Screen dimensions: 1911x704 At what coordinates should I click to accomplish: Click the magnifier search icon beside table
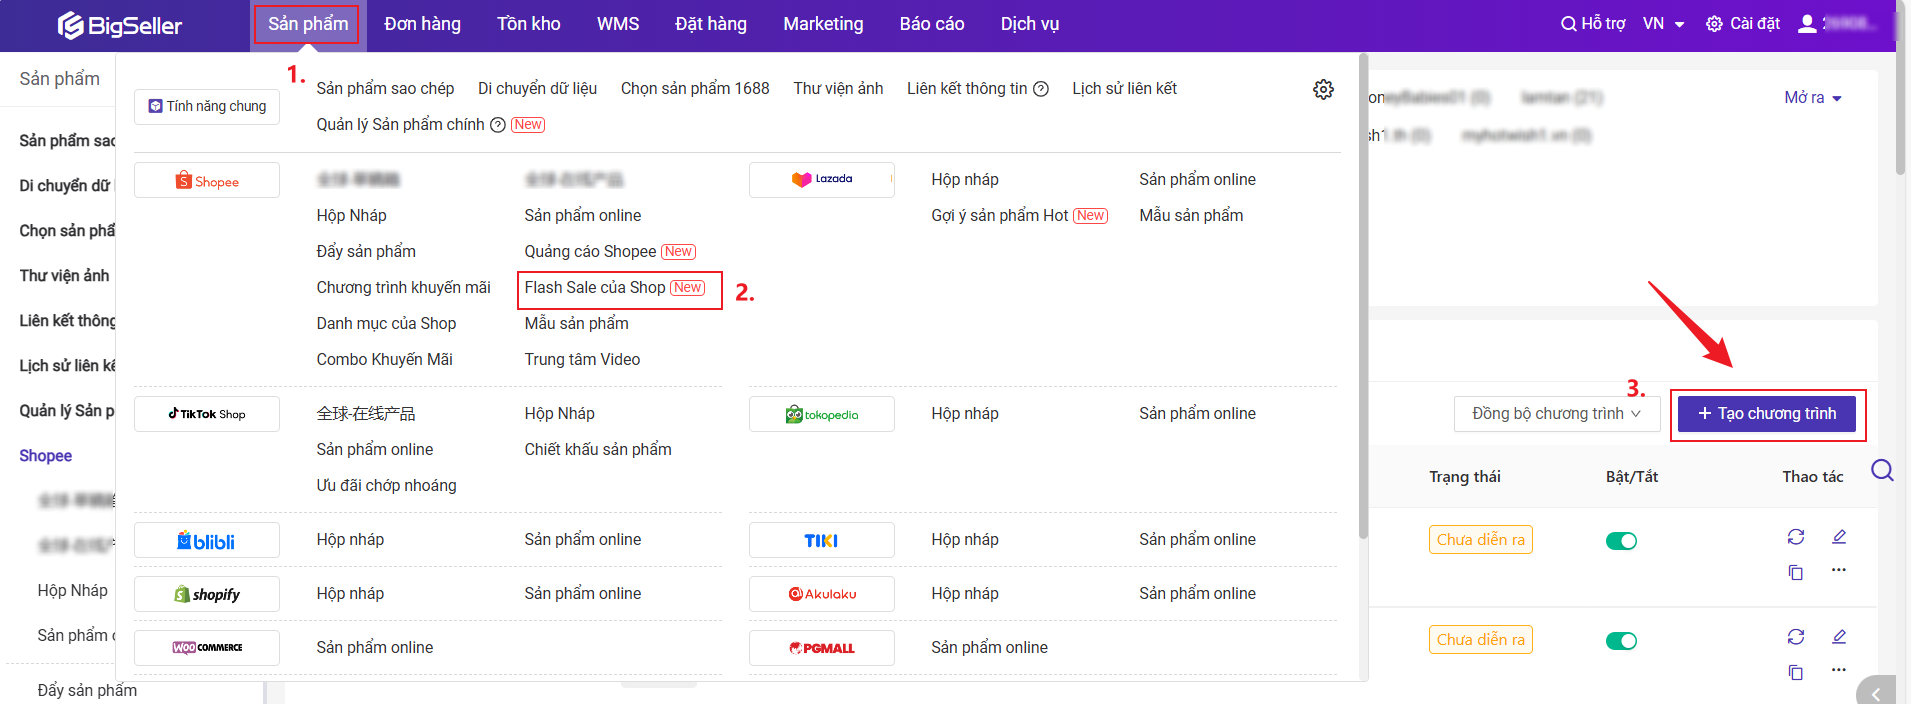[1882, 470]
